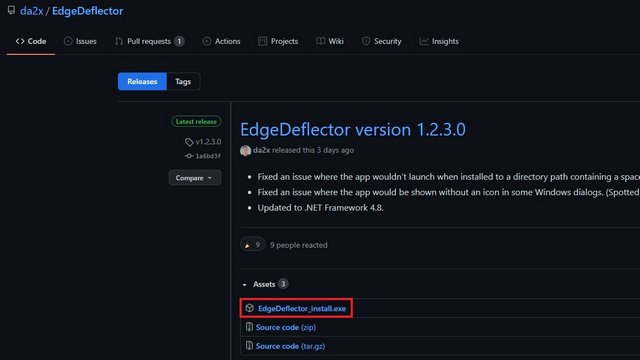Click 'Updated to .NET Framework 4.8.' line
This screenshot has height=360, width=640.
(320, 208)
